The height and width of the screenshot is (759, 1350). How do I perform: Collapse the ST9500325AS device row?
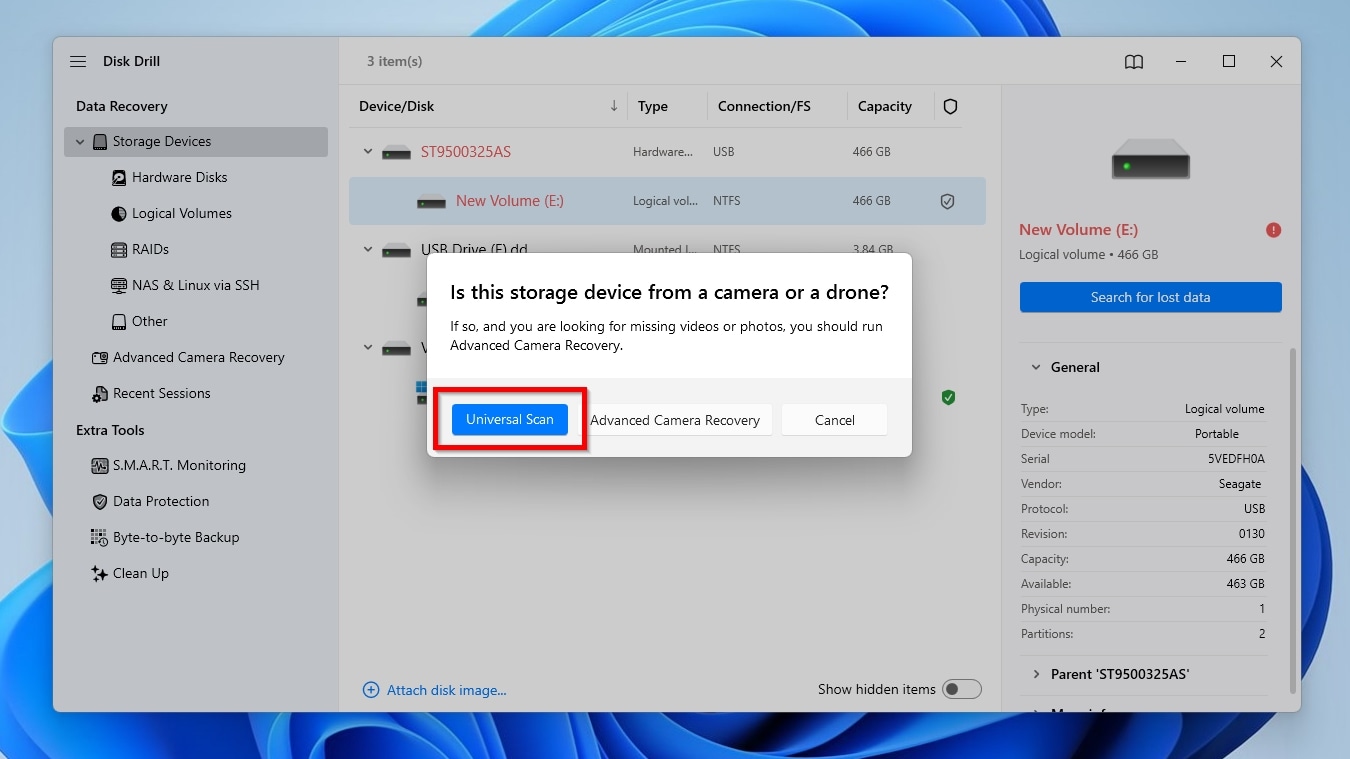point(367,152)
